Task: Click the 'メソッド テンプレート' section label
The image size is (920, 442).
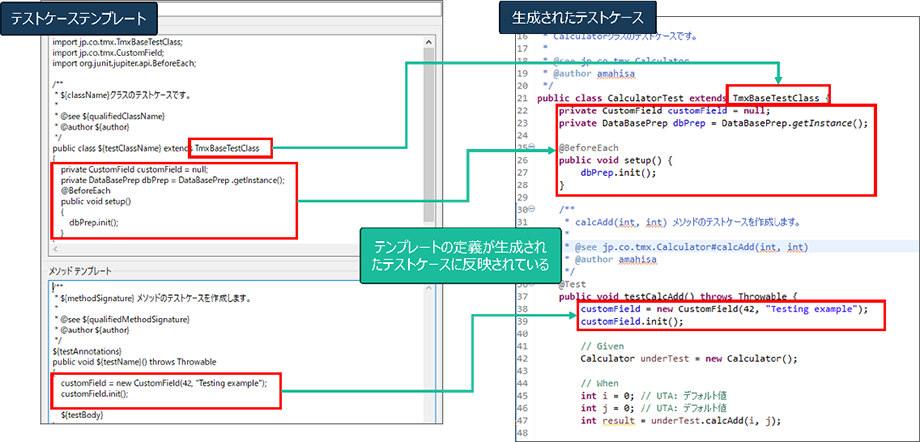Action: 81,271
